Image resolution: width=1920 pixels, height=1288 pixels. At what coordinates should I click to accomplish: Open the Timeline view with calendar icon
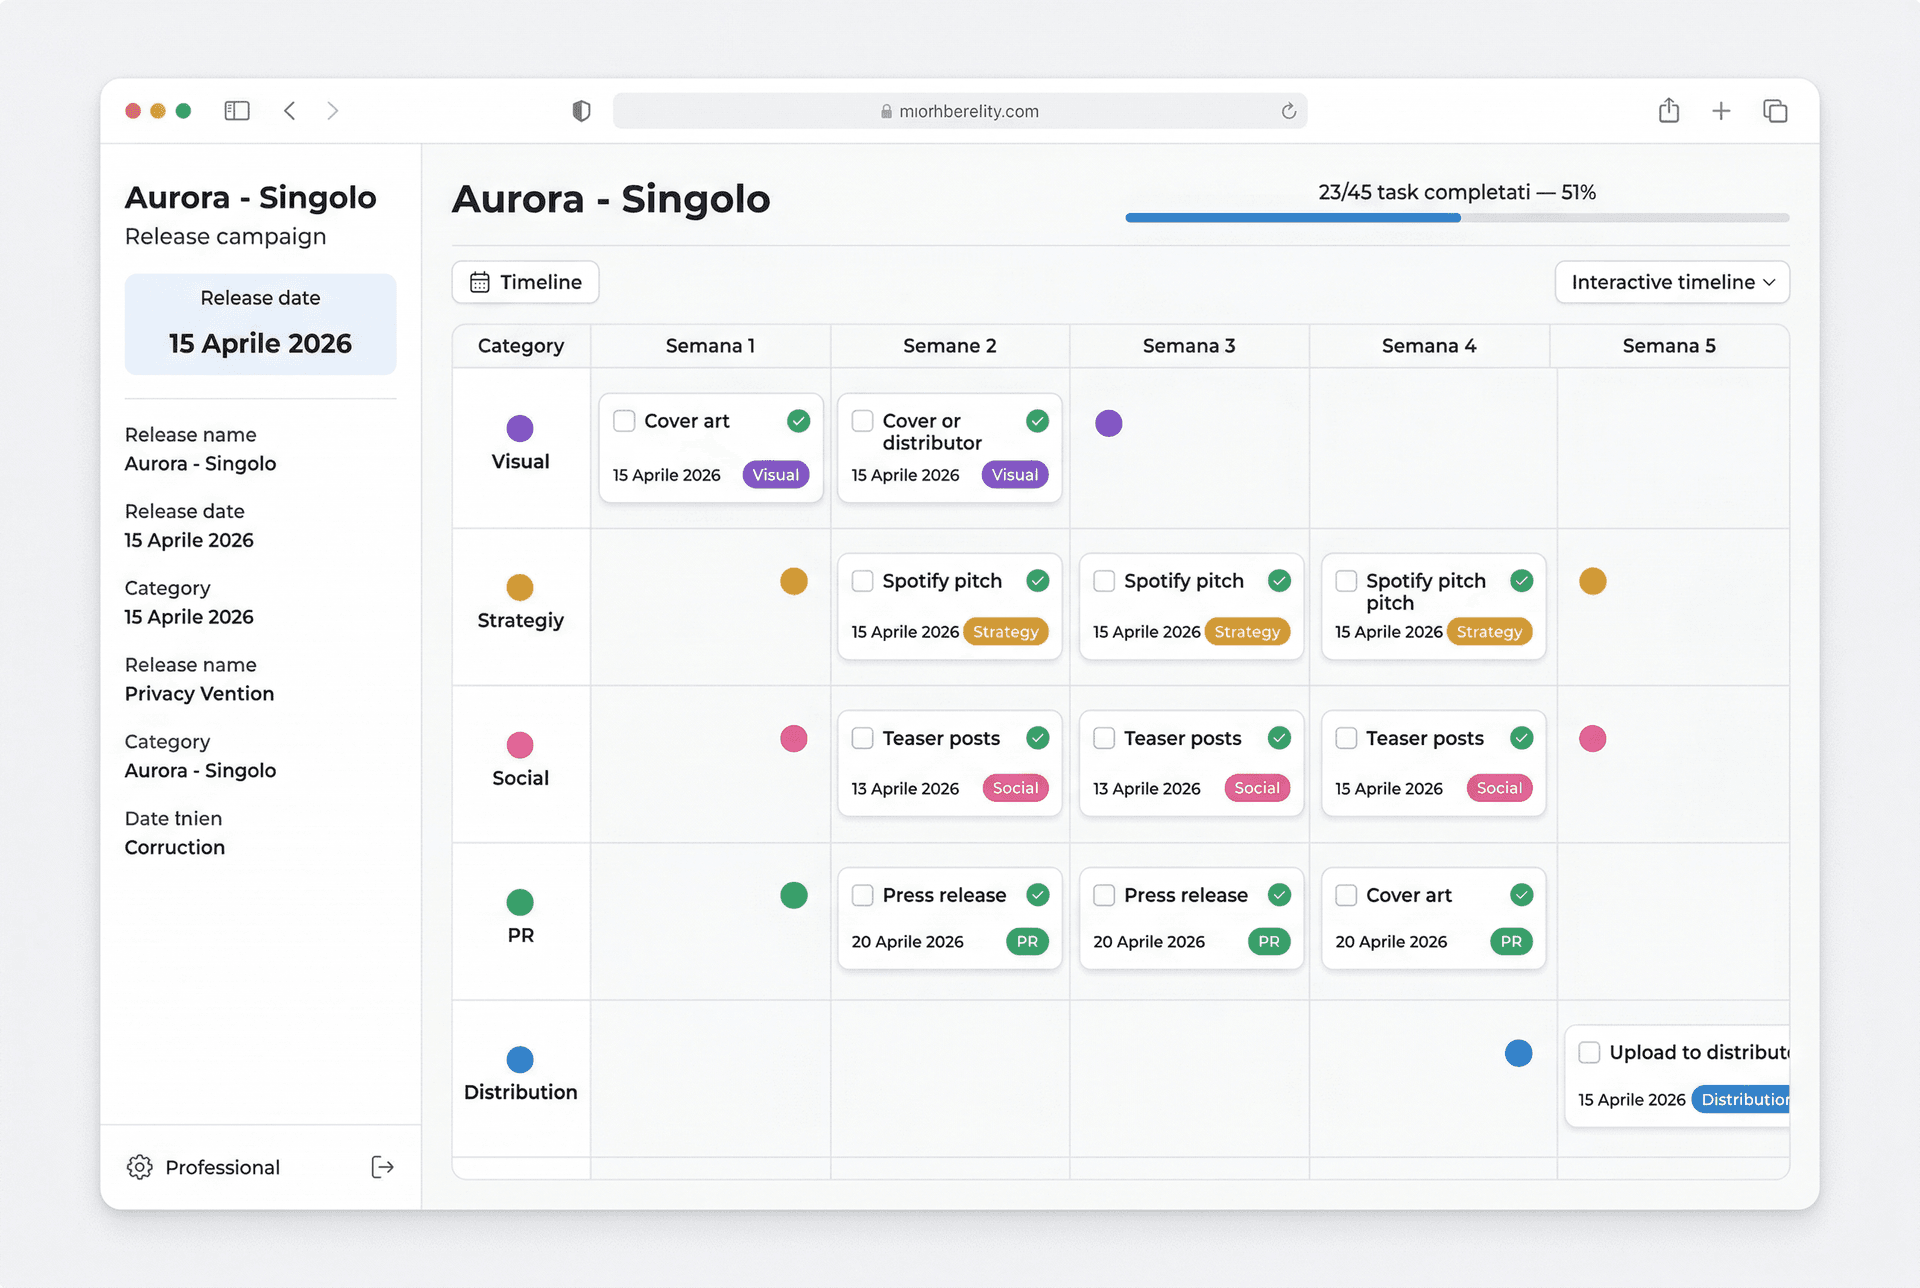coord(524,282)
